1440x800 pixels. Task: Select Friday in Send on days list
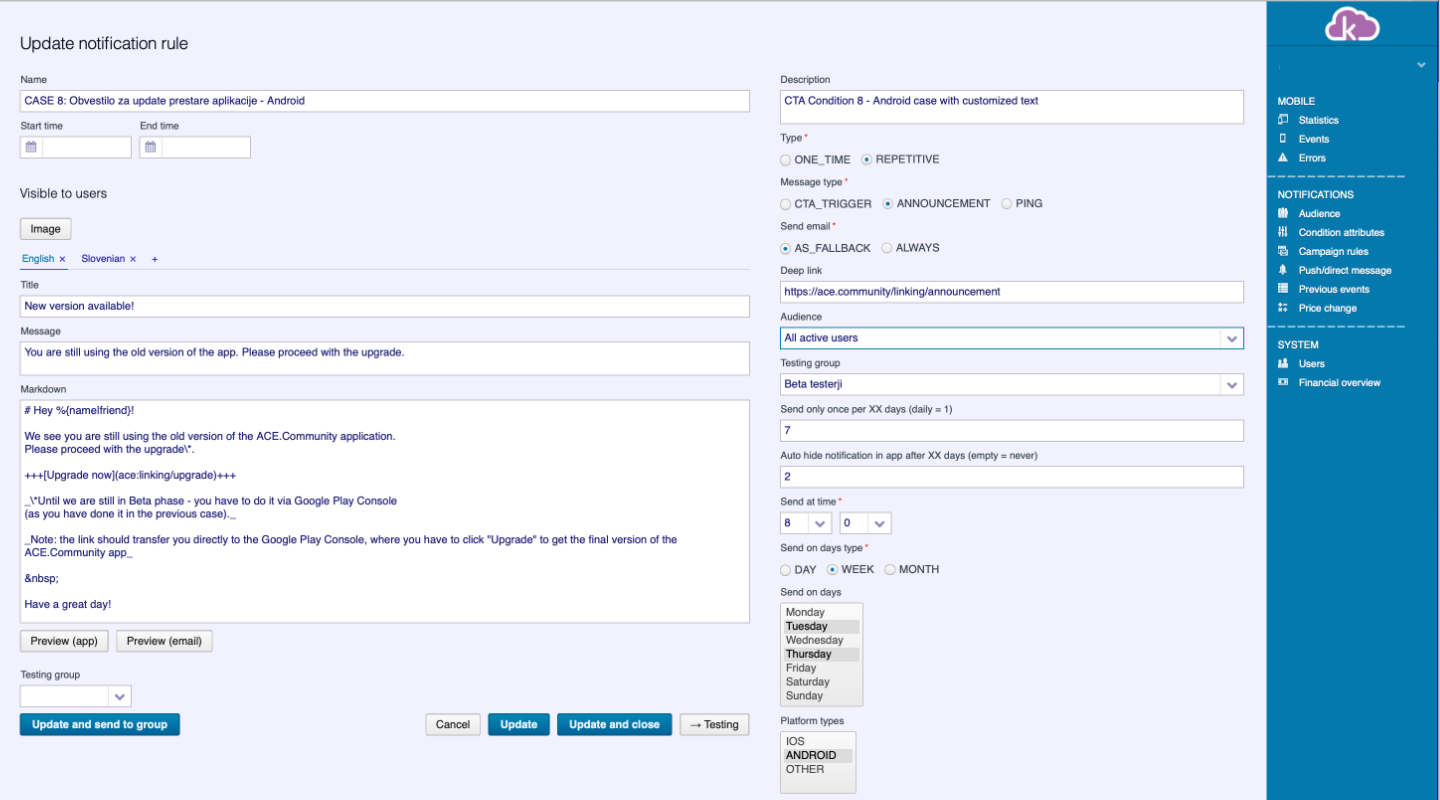[x=801, y=668]
